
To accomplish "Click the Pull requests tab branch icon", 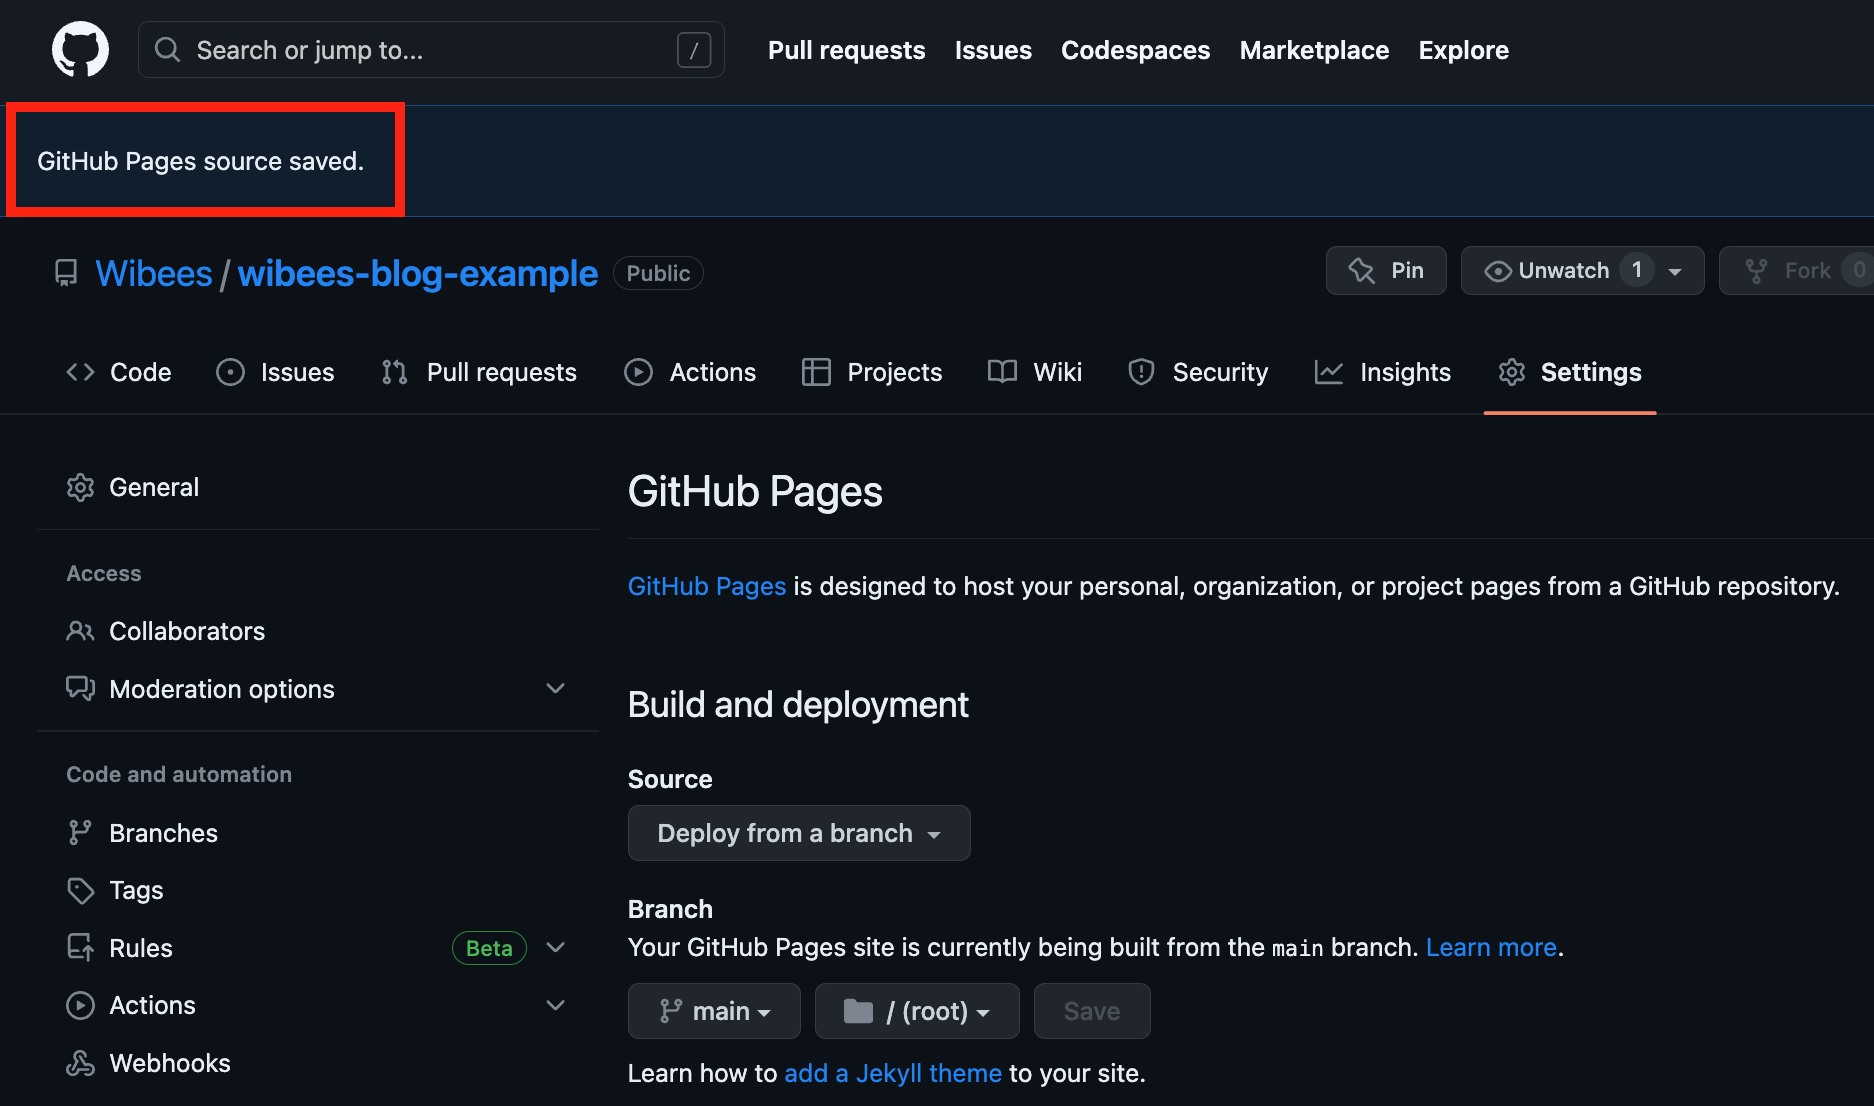I will [x=395, y=372].
